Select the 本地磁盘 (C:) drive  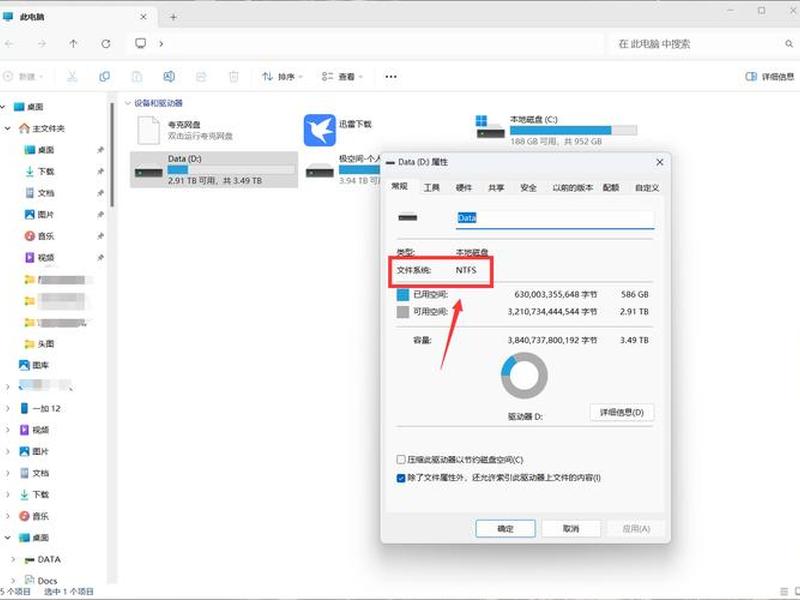556,130
